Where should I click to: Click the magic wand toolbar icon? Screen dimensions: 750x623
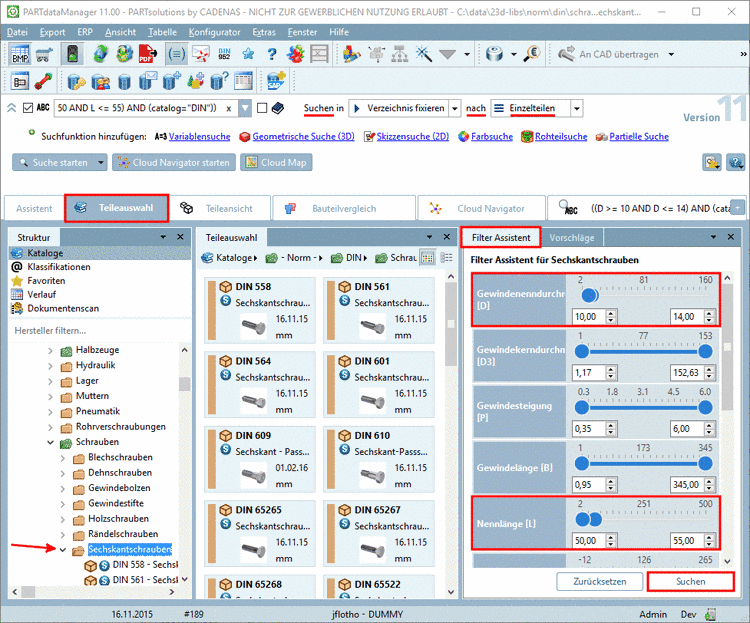[x=423, y=54]
